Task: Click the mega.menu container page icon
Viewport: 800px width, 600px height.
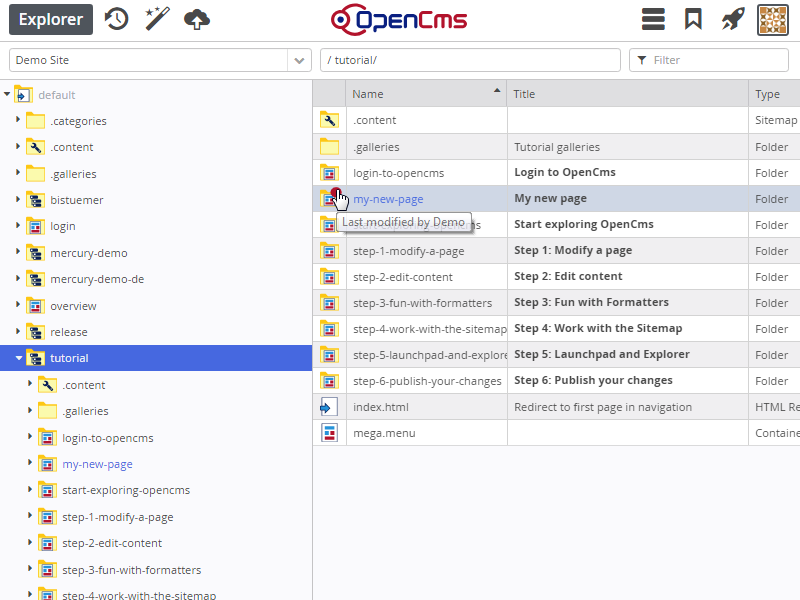Action: pos(329,433)
